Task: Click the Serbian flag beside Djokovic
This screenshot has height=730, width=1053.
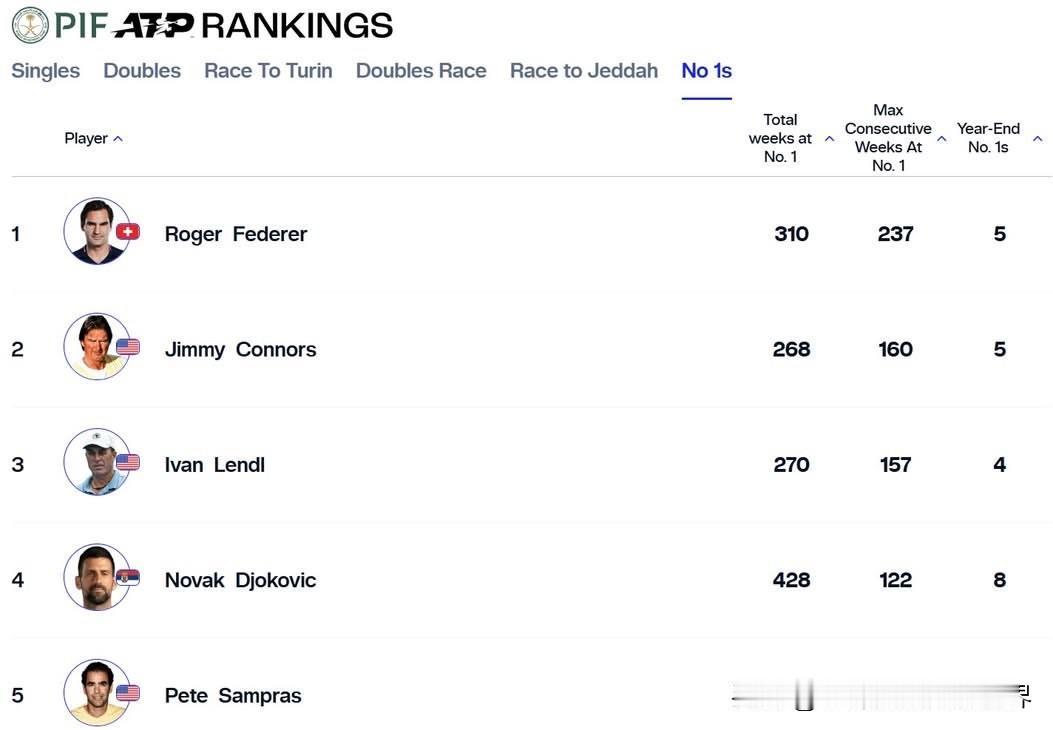Action: (127, 577)
